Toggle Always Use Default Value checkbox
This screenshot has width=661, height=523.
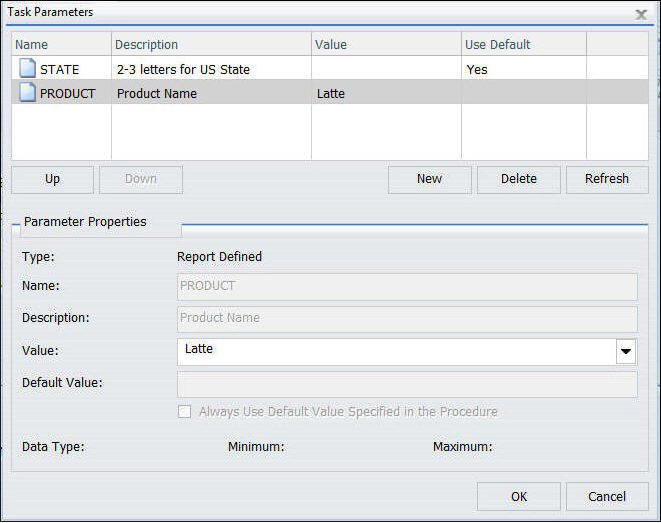pyautogui.click(x=184, y=411)
